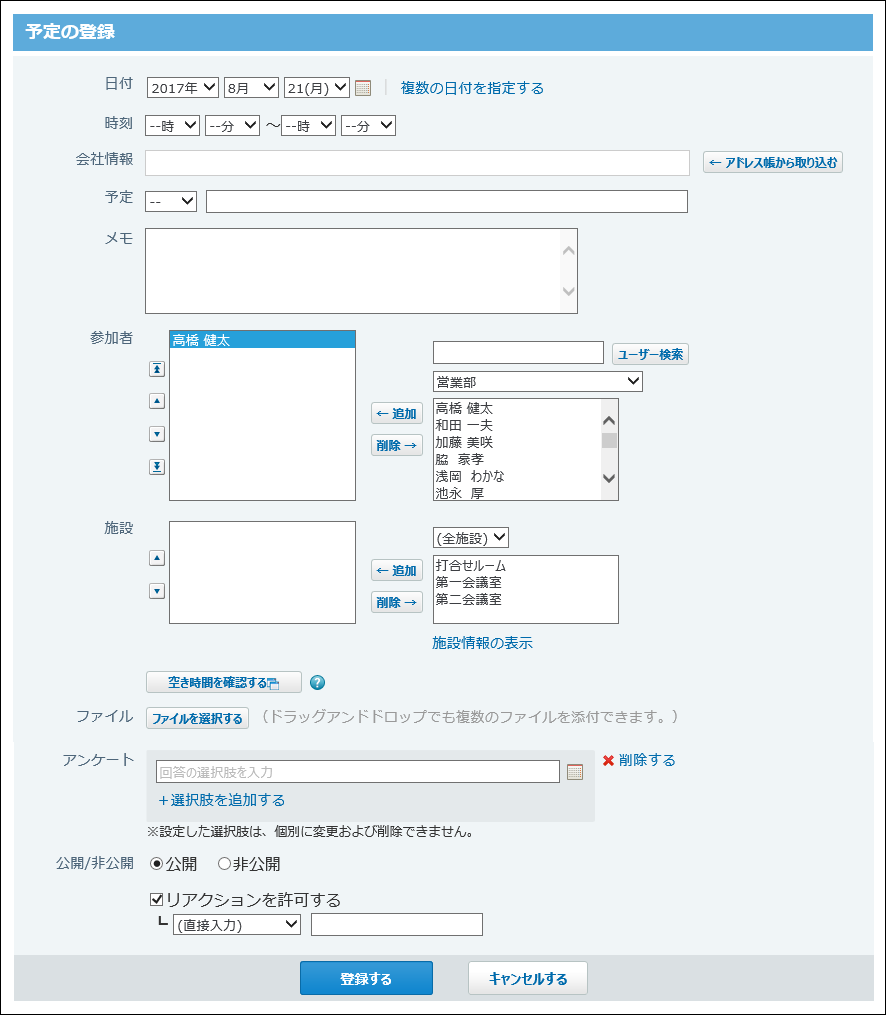Click ファイルを選択する button
This screenshot has width=886, height=1015.
[x=197, y=718]
